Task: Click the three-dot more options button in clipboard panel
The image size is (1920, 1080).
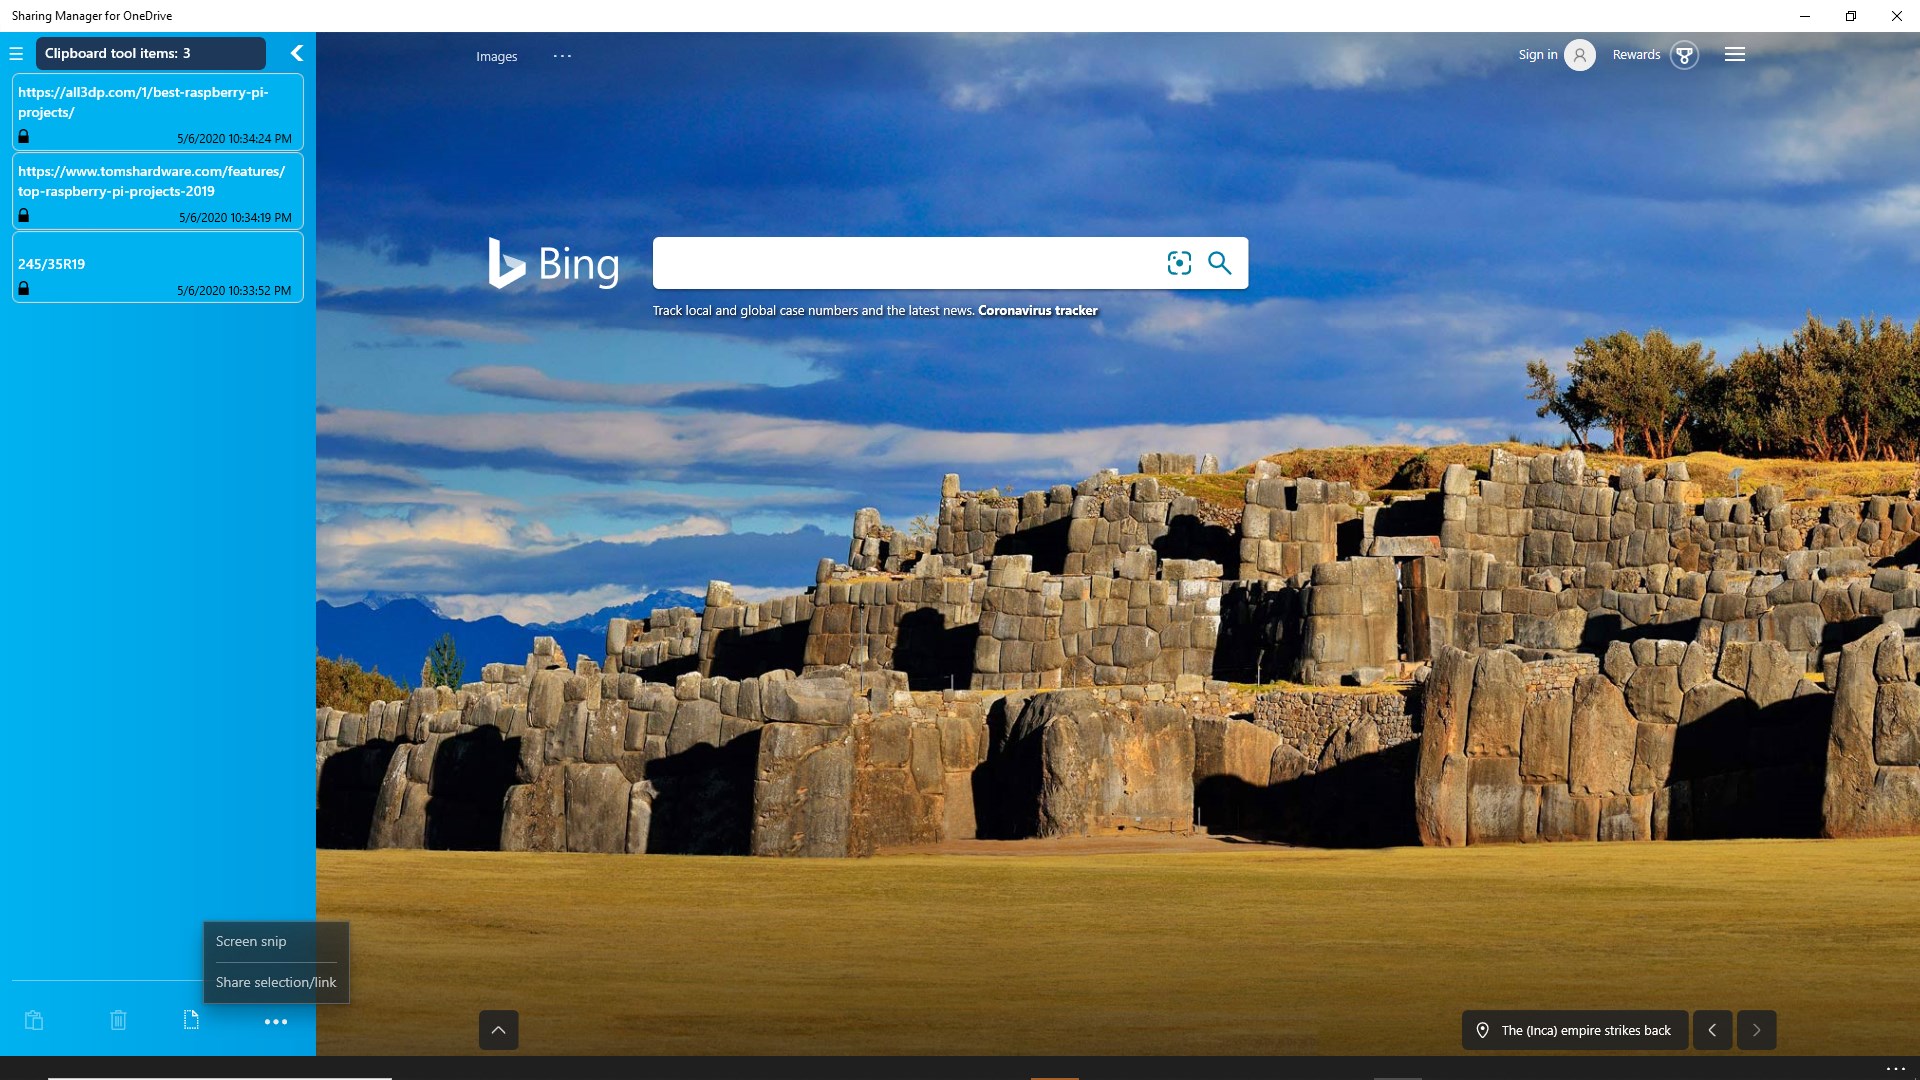Action: (x=275, y=1022)
